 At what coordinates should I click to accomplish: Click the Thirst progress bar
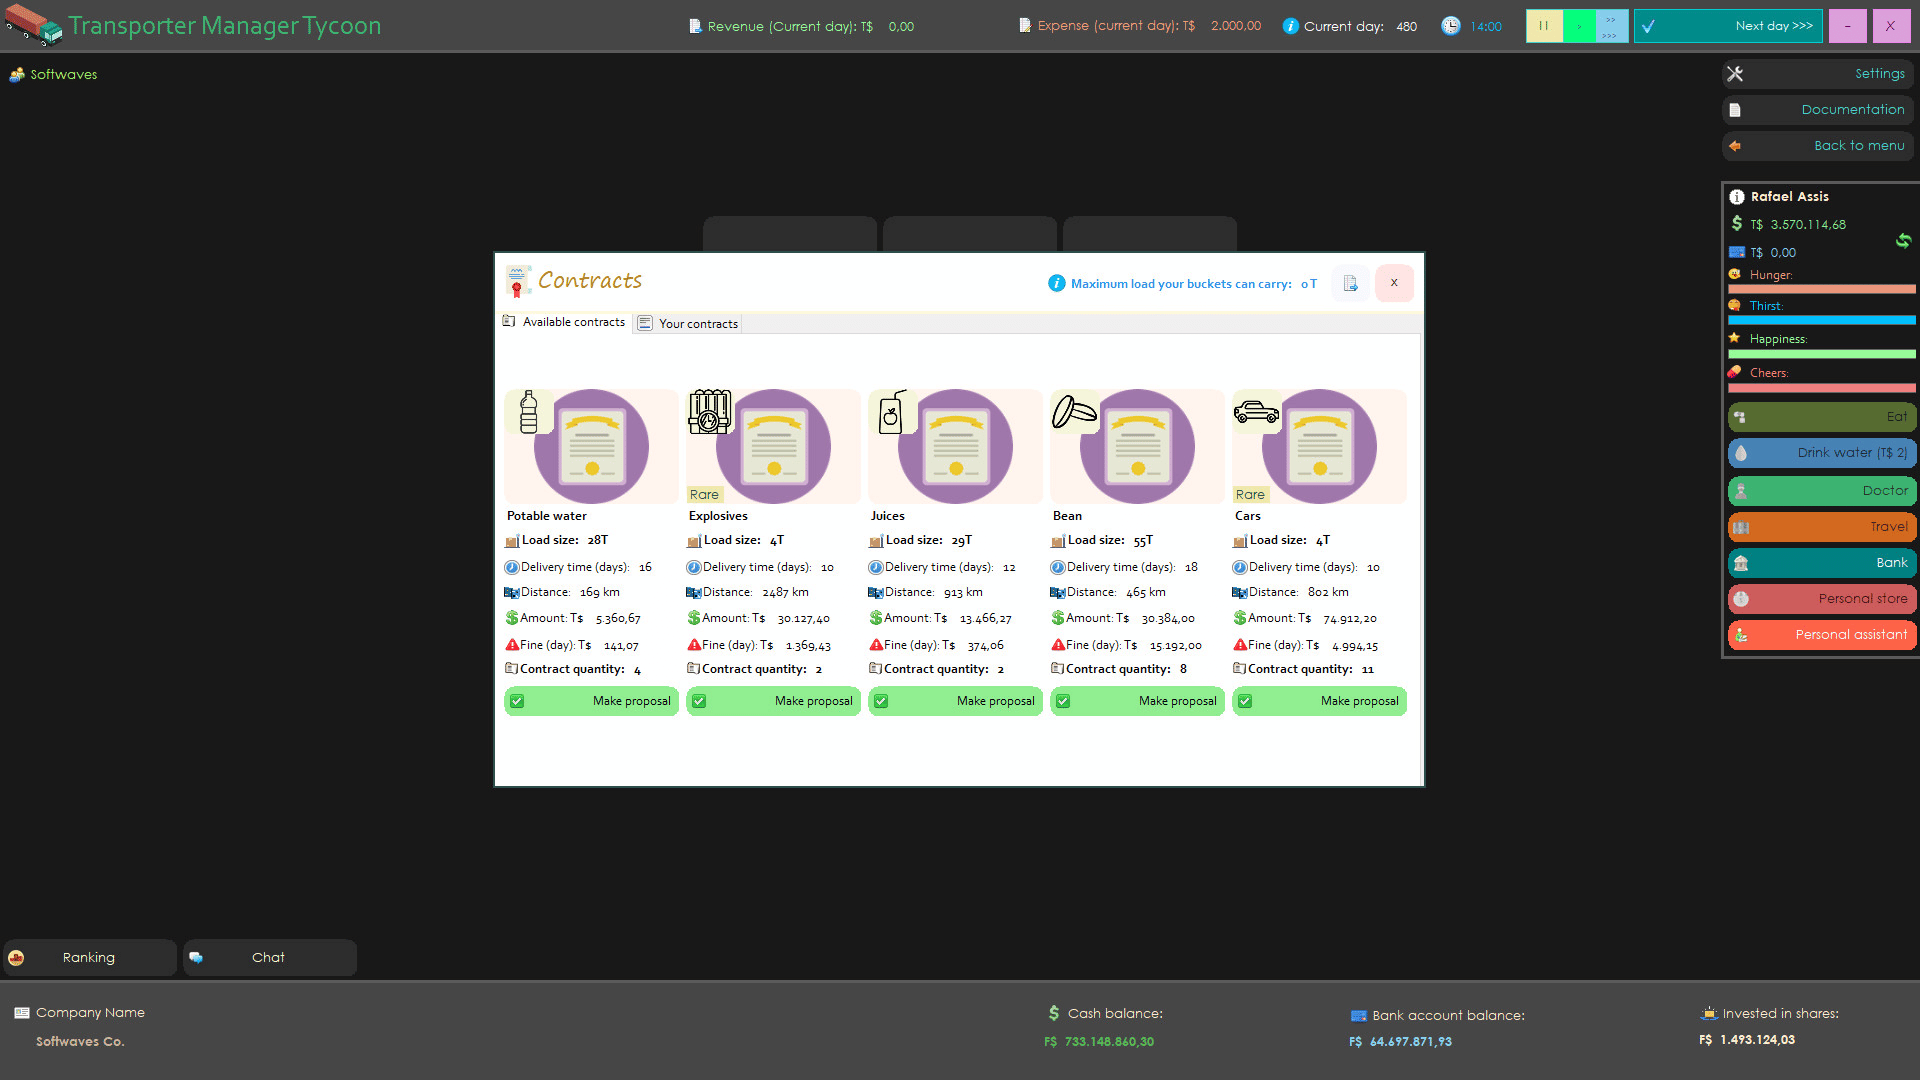[1821, 320]
